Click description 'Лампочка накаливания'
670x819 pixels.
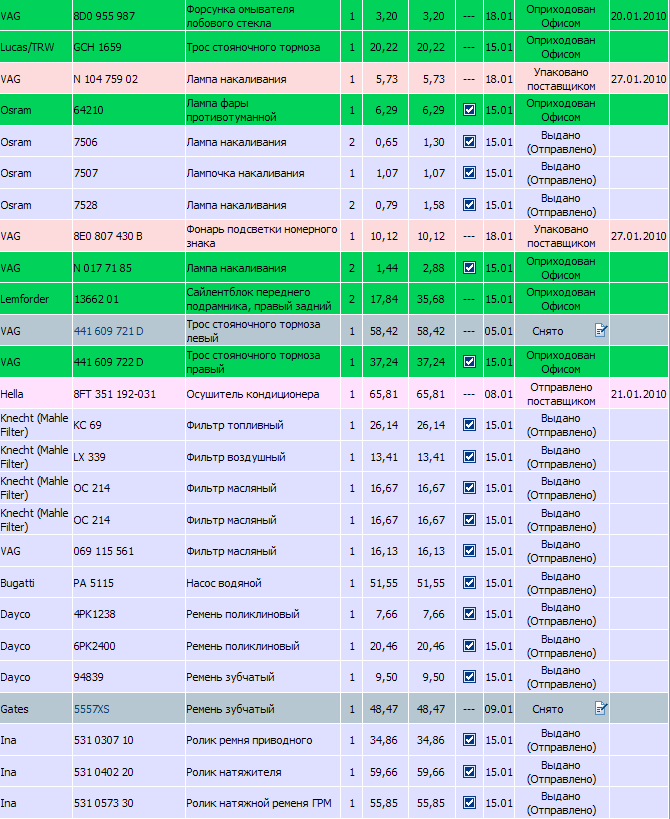pyautogui.click(x=245, y=173)
